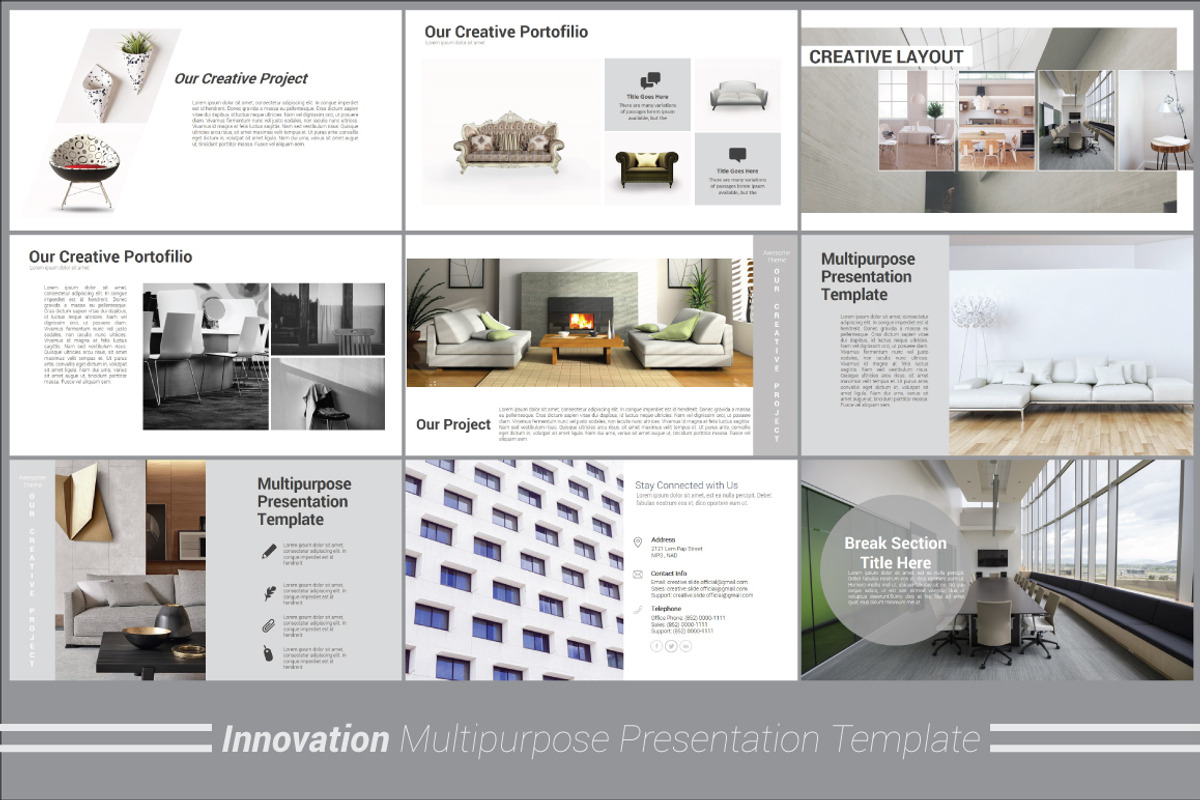Viewport: 1200px width, 800px height.
Task: Click the double chat bubbles icon
Action: point(650,80)
